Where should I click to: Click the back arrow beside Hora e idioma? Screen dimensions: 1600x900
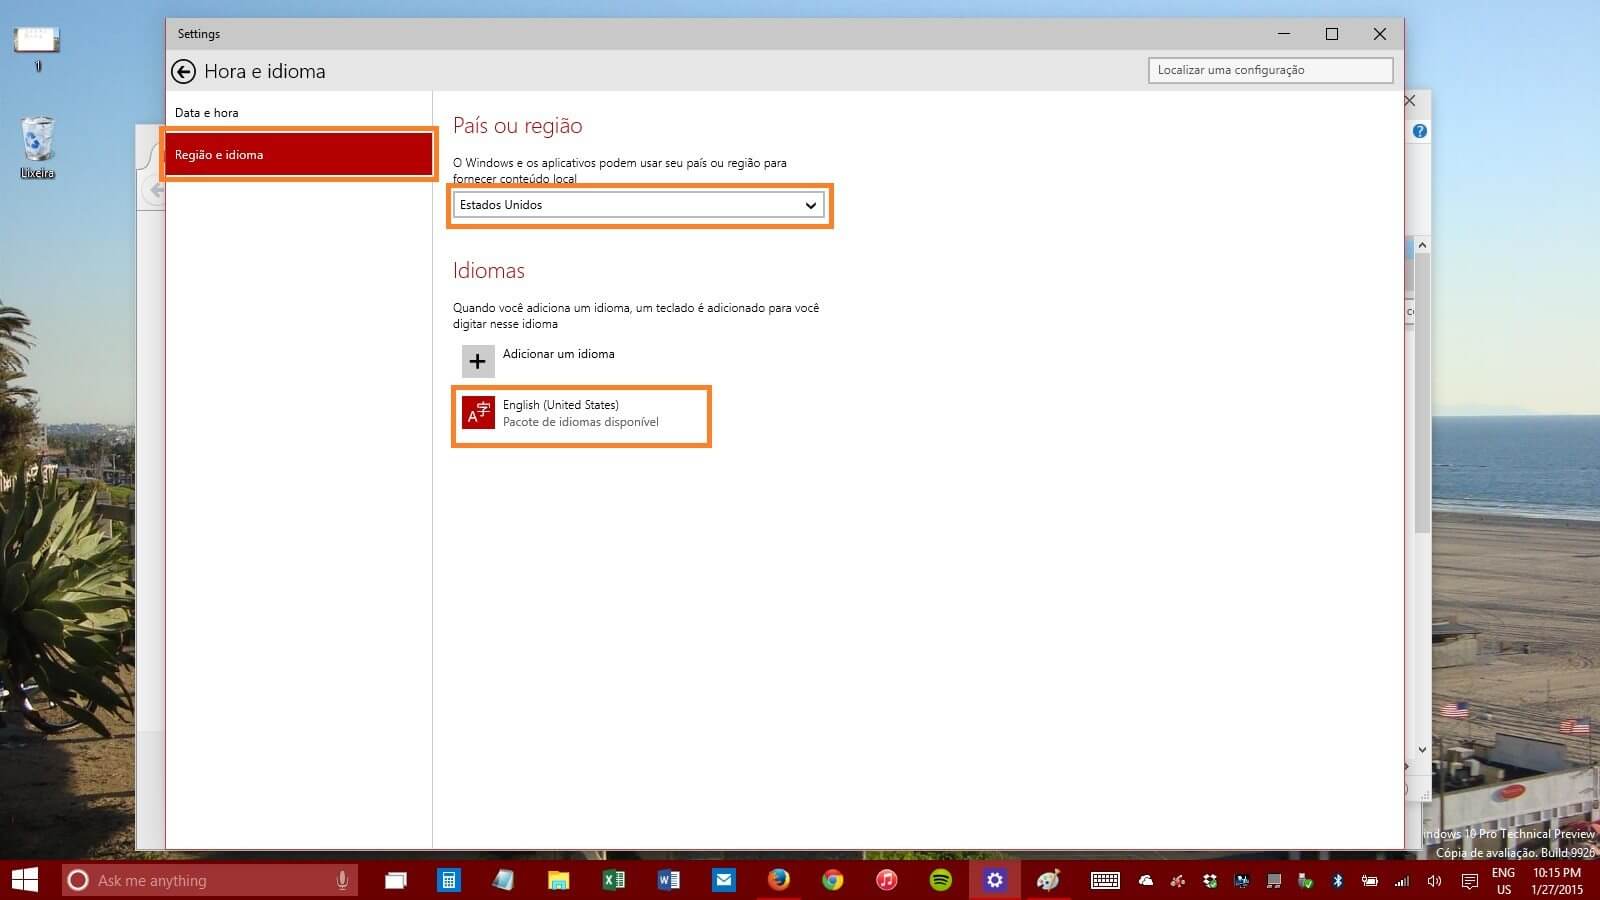point(183,71)
